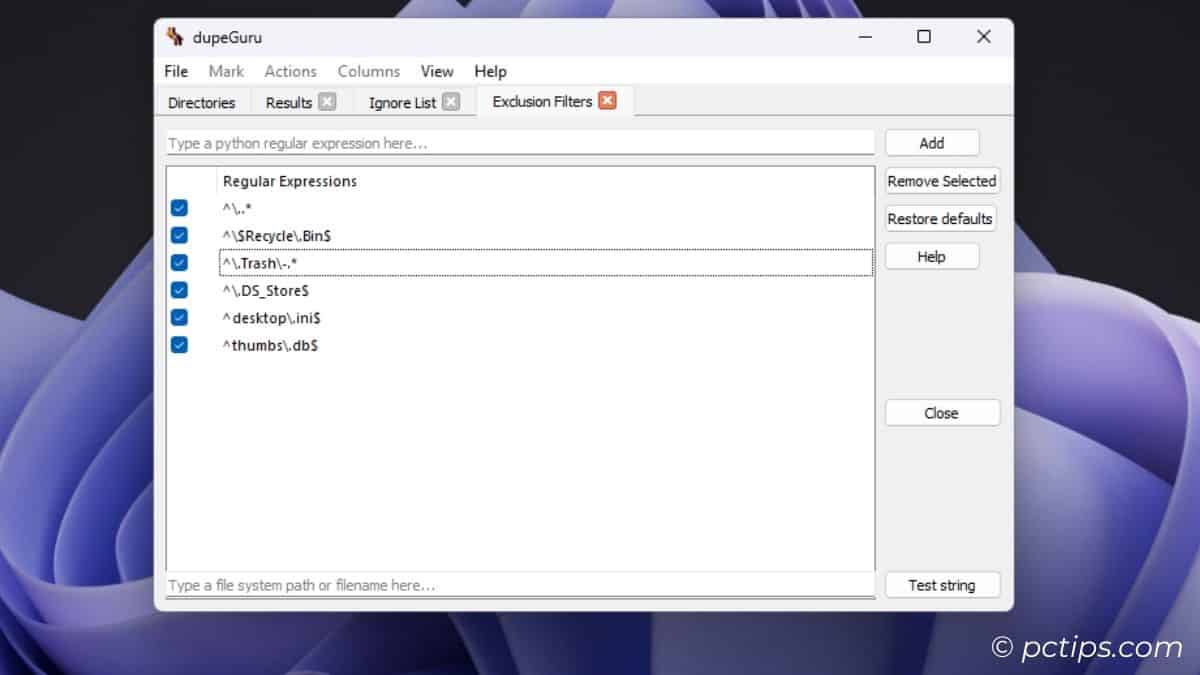Click the Regular Expressions column header

pyautogui.click(x=290, y=181)
